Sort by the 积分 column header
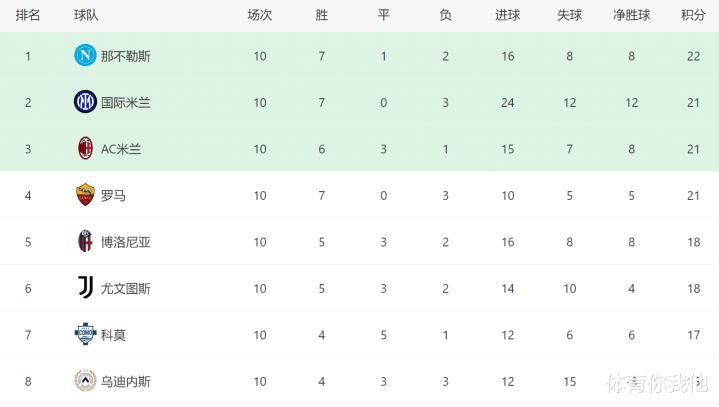719x407 pixels. (x=692, y=15)
